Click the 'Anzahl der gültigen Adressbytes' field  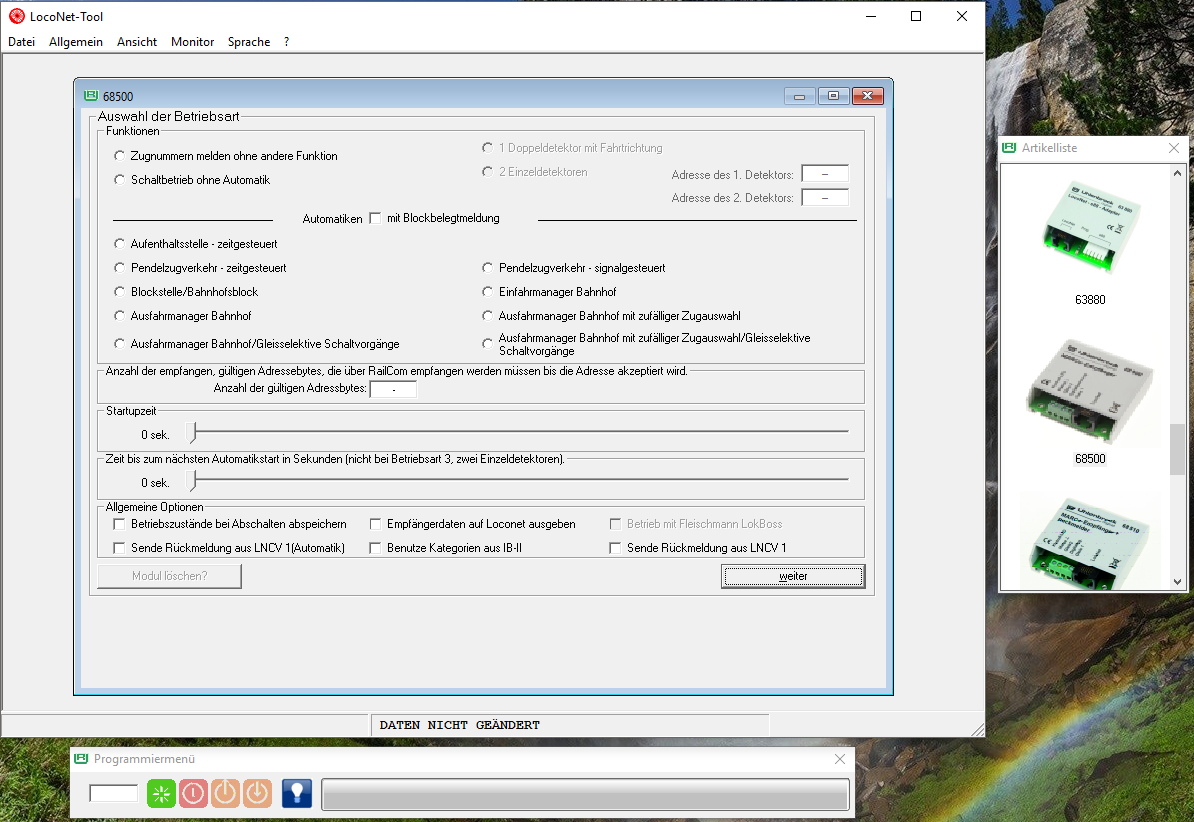[x=392, y=388]
